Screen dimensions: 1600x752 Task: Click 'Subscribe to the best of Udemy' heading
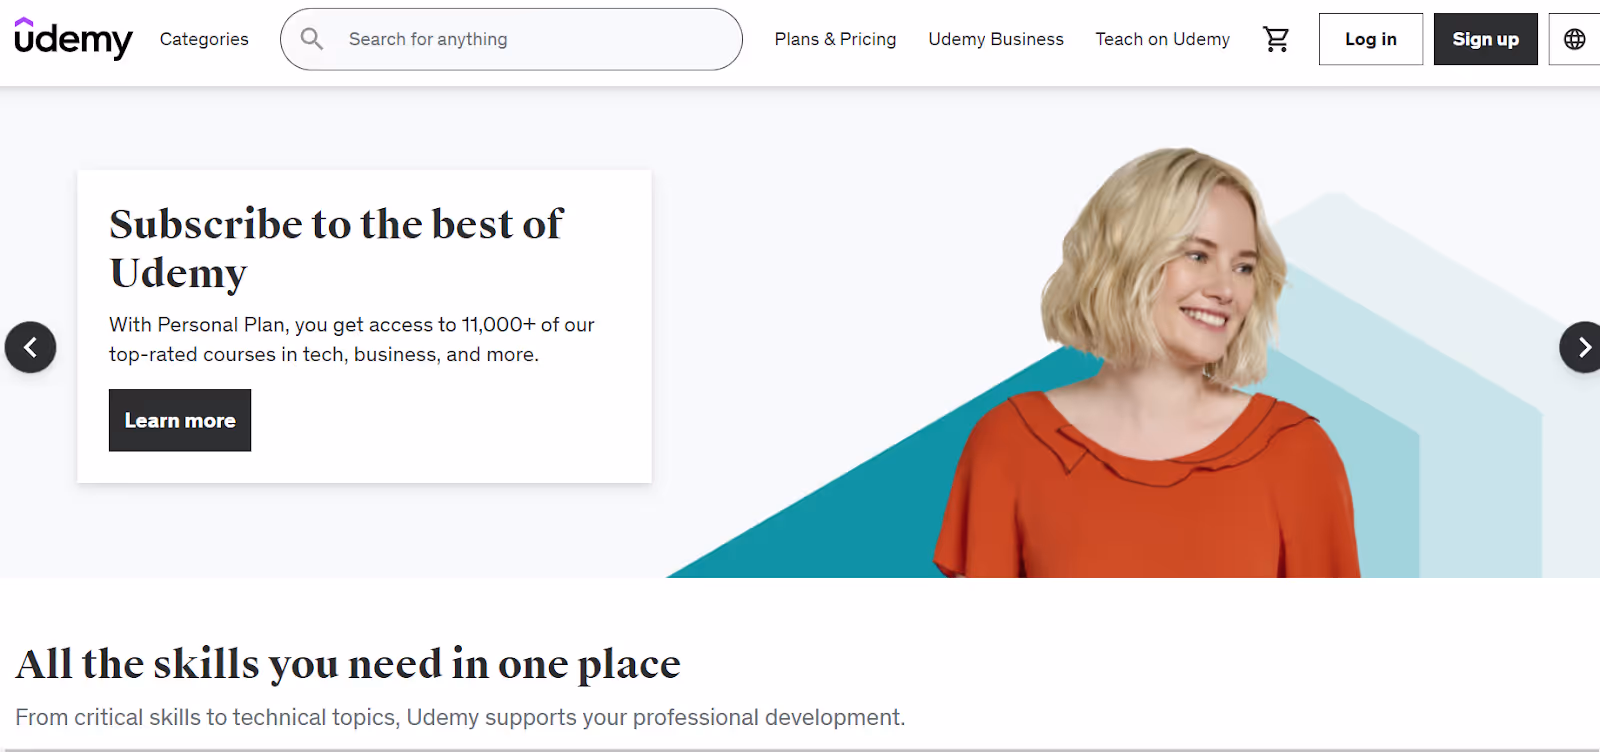336,248
